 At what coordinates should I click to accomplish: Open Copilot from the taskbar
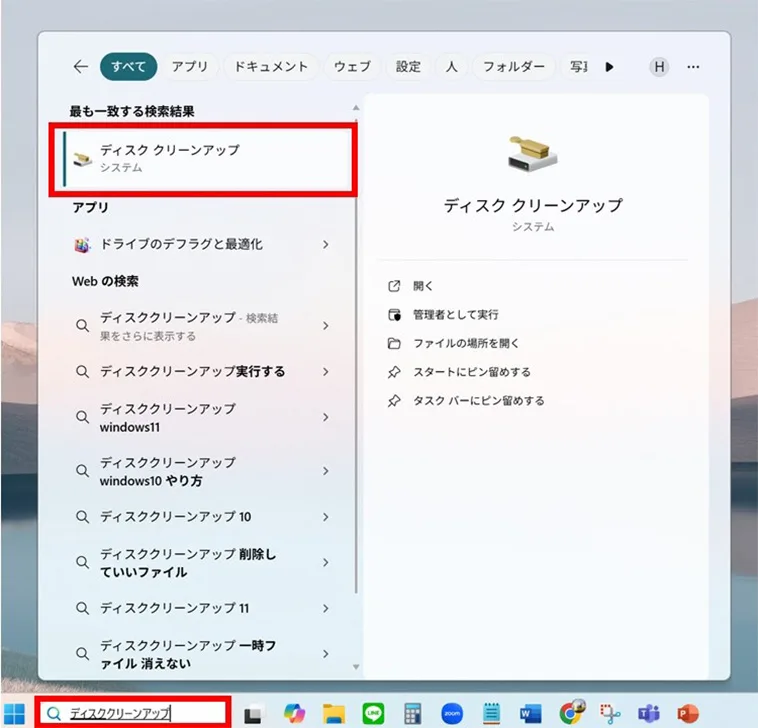point(295,713)
